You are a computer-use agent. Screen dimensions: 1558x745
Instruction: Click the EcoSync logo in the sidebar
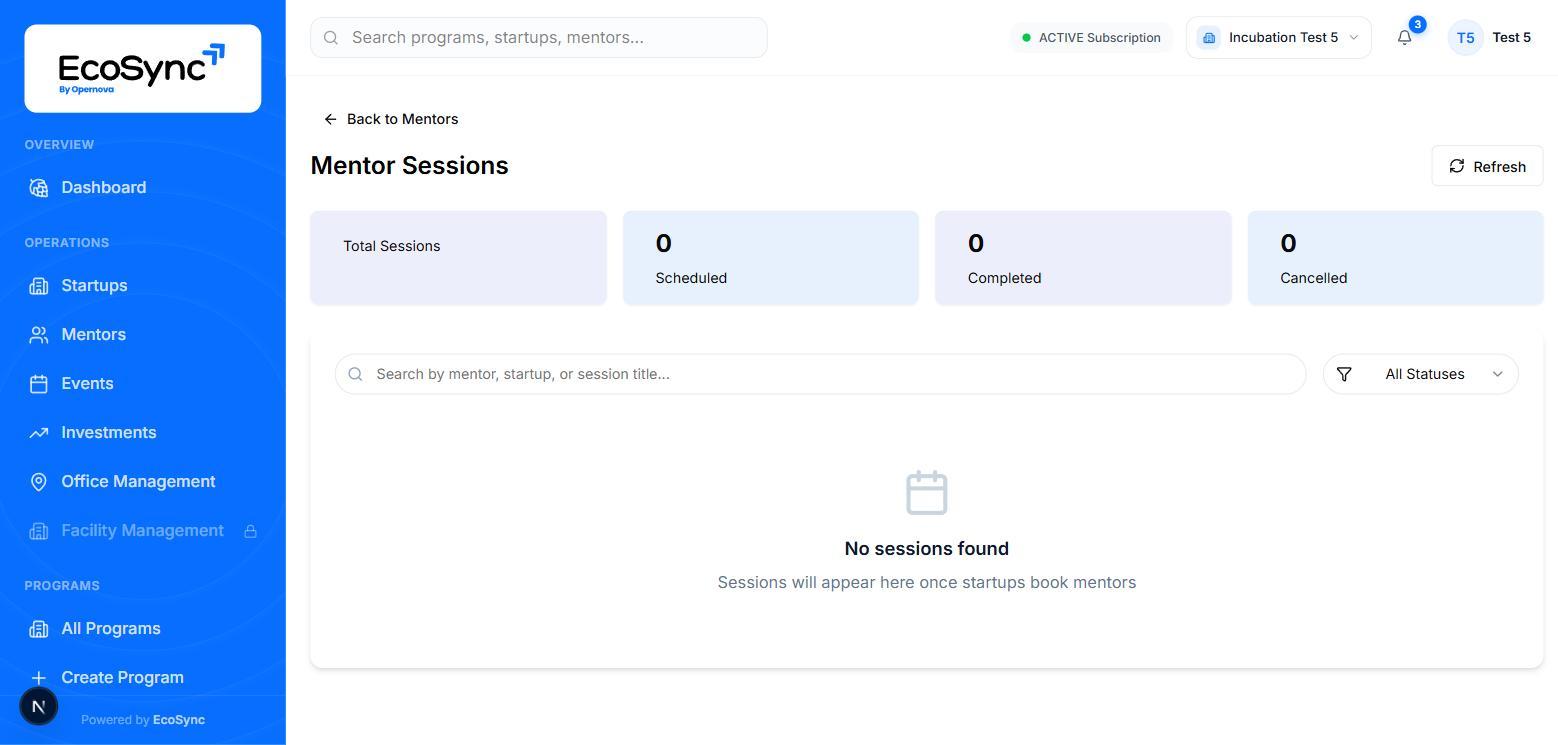142,68
